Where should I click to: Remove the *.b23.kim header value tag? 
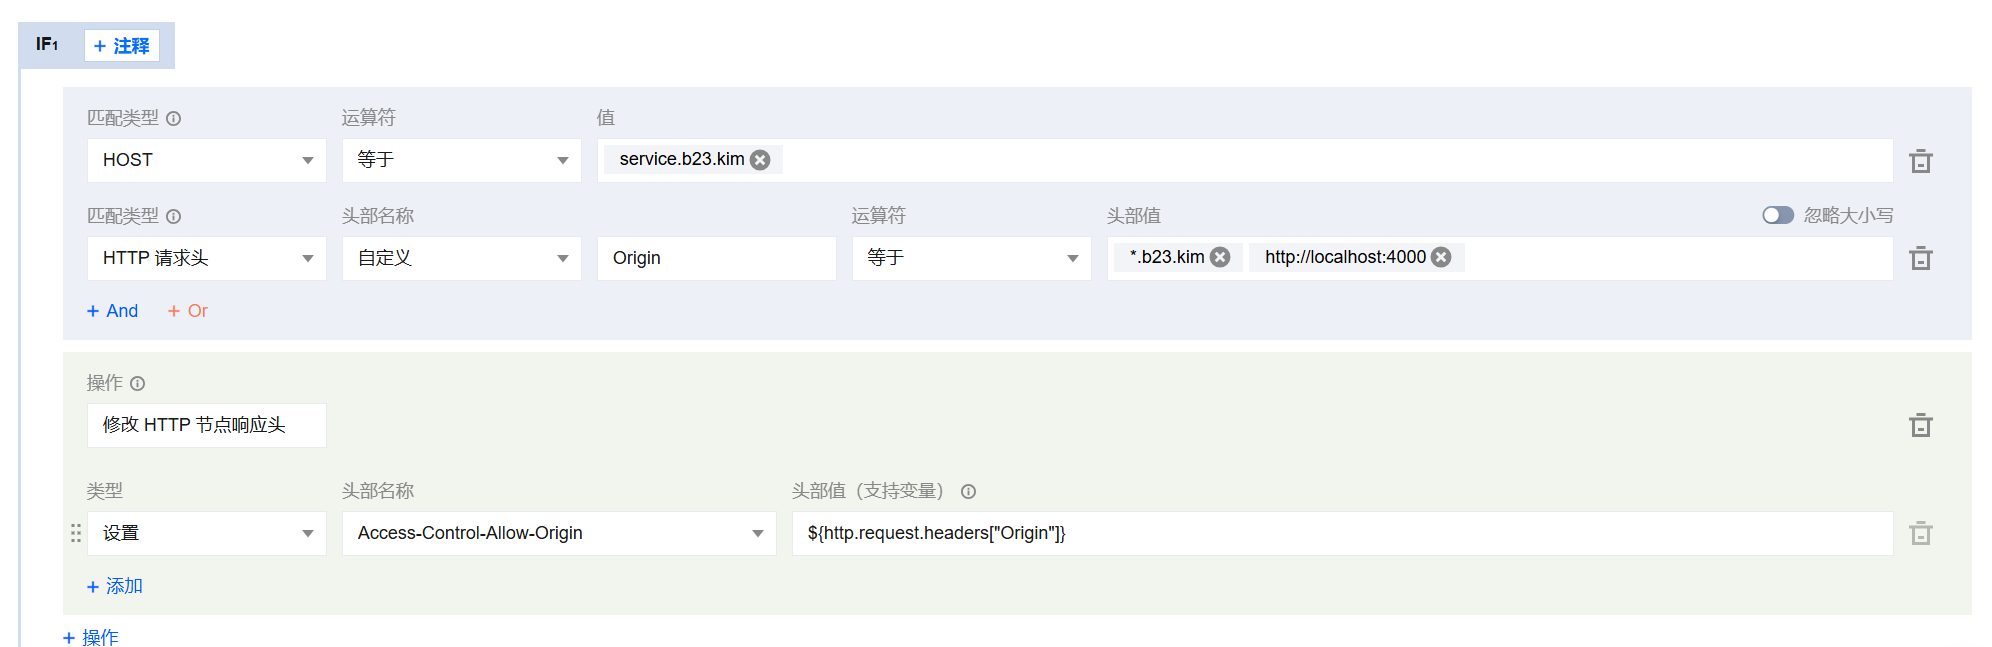point(1220,257)
